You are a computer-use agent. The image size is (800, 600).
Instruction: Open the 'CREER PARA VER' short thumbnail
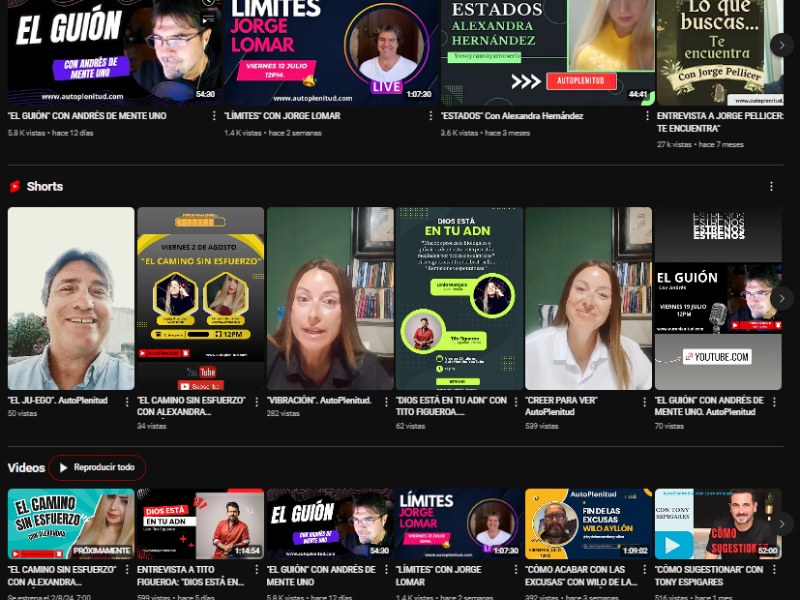(589, 298)
